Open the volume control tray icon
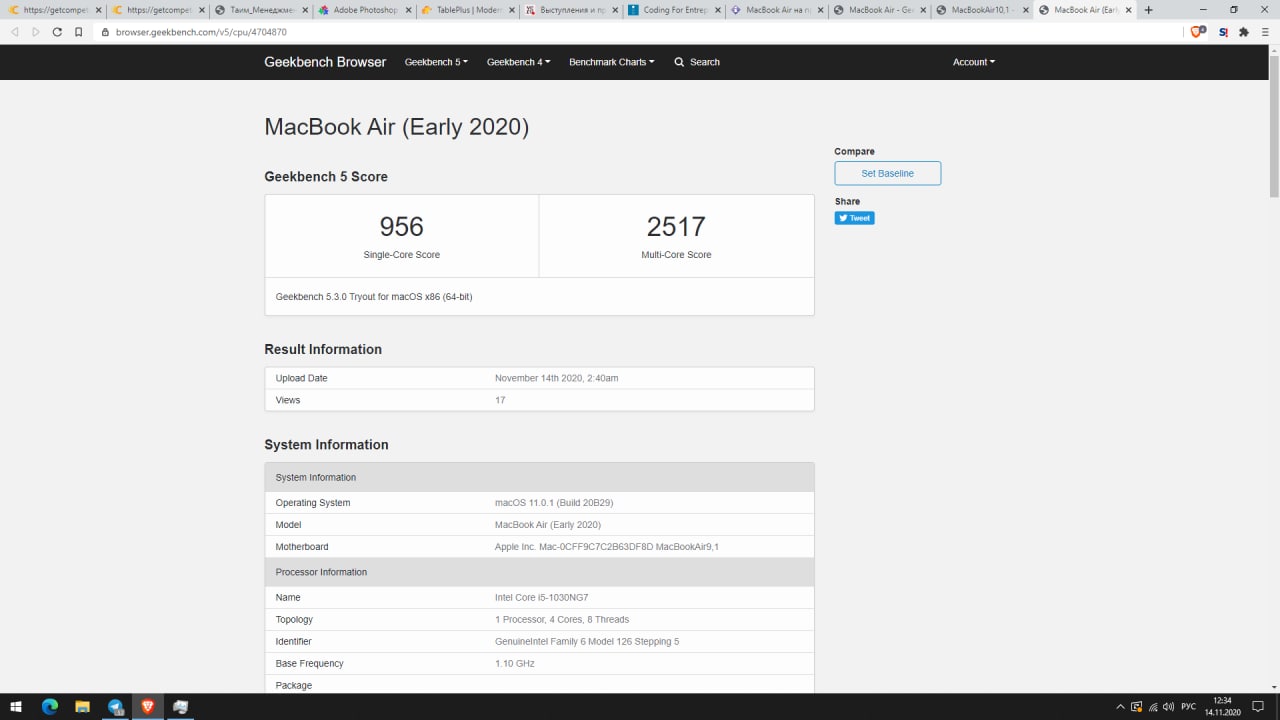 [1169, 707]
